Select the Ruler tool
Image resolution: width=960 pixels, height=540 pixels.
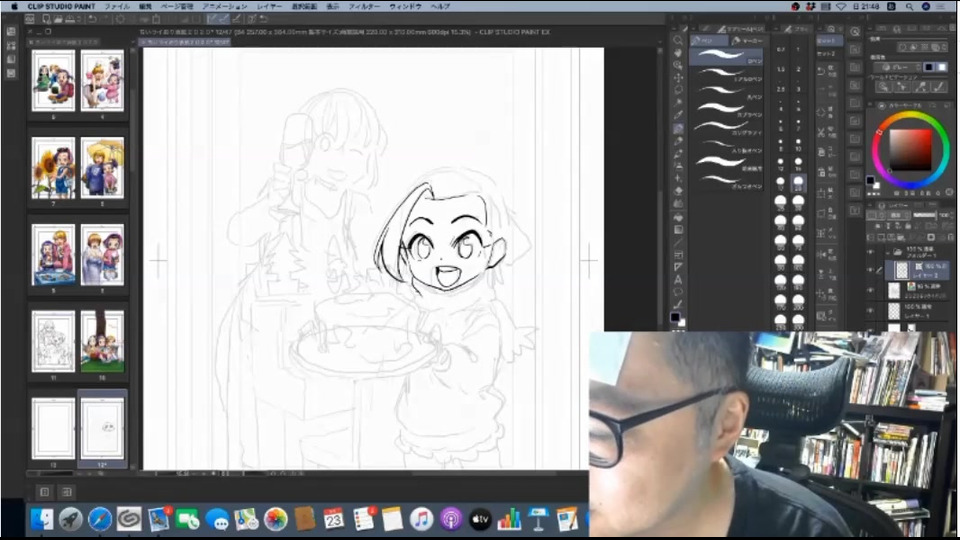coord(678,267)
